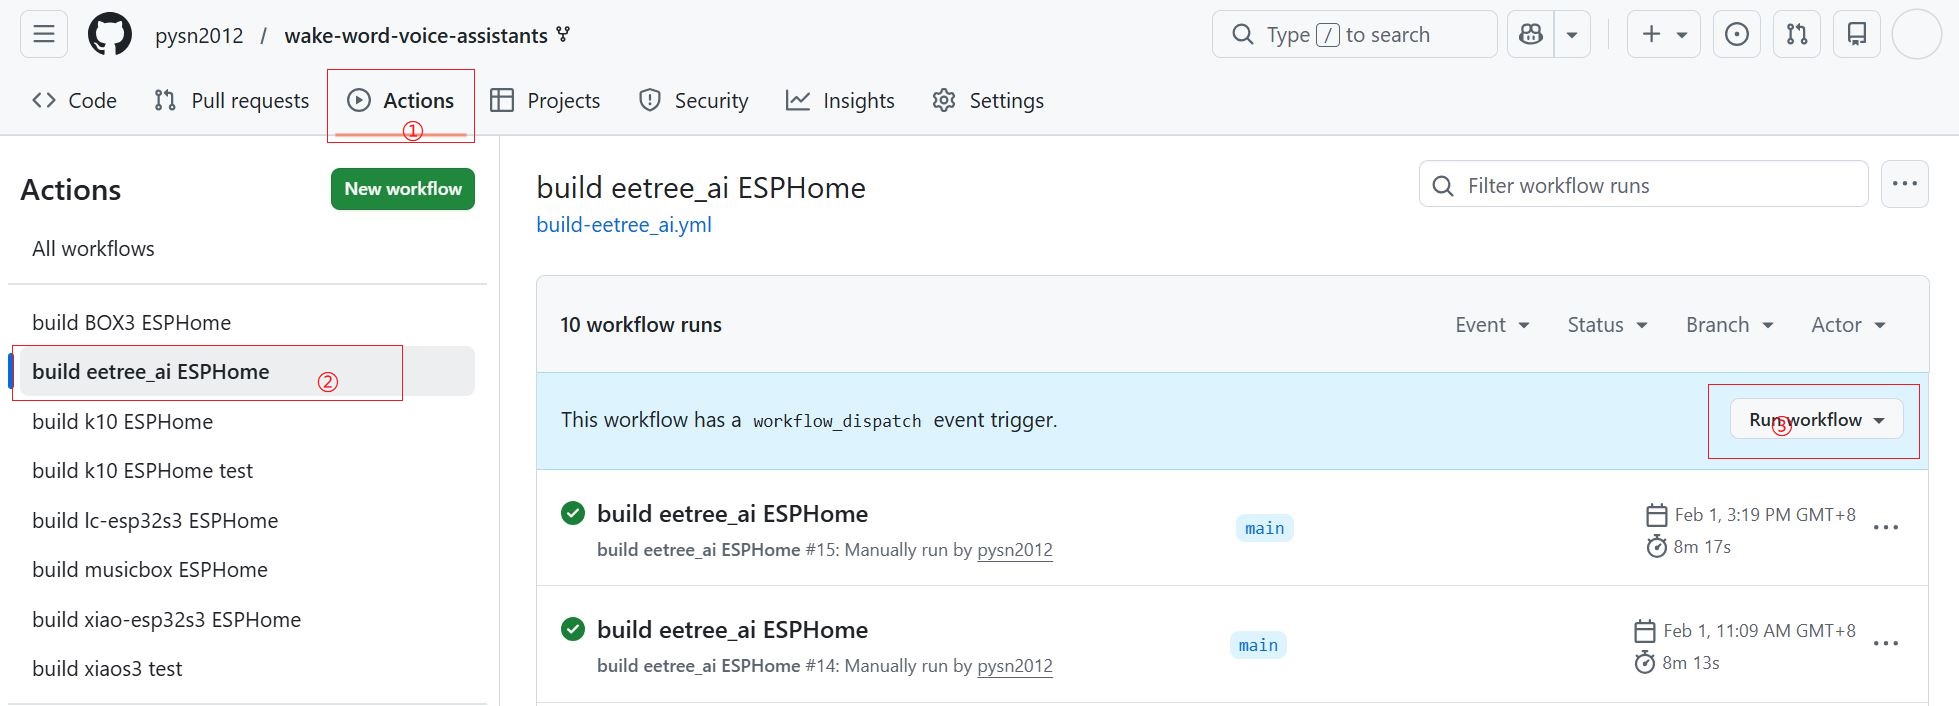
Task: Select build k10 ESPHome workflow
Action: pos(122,422)
